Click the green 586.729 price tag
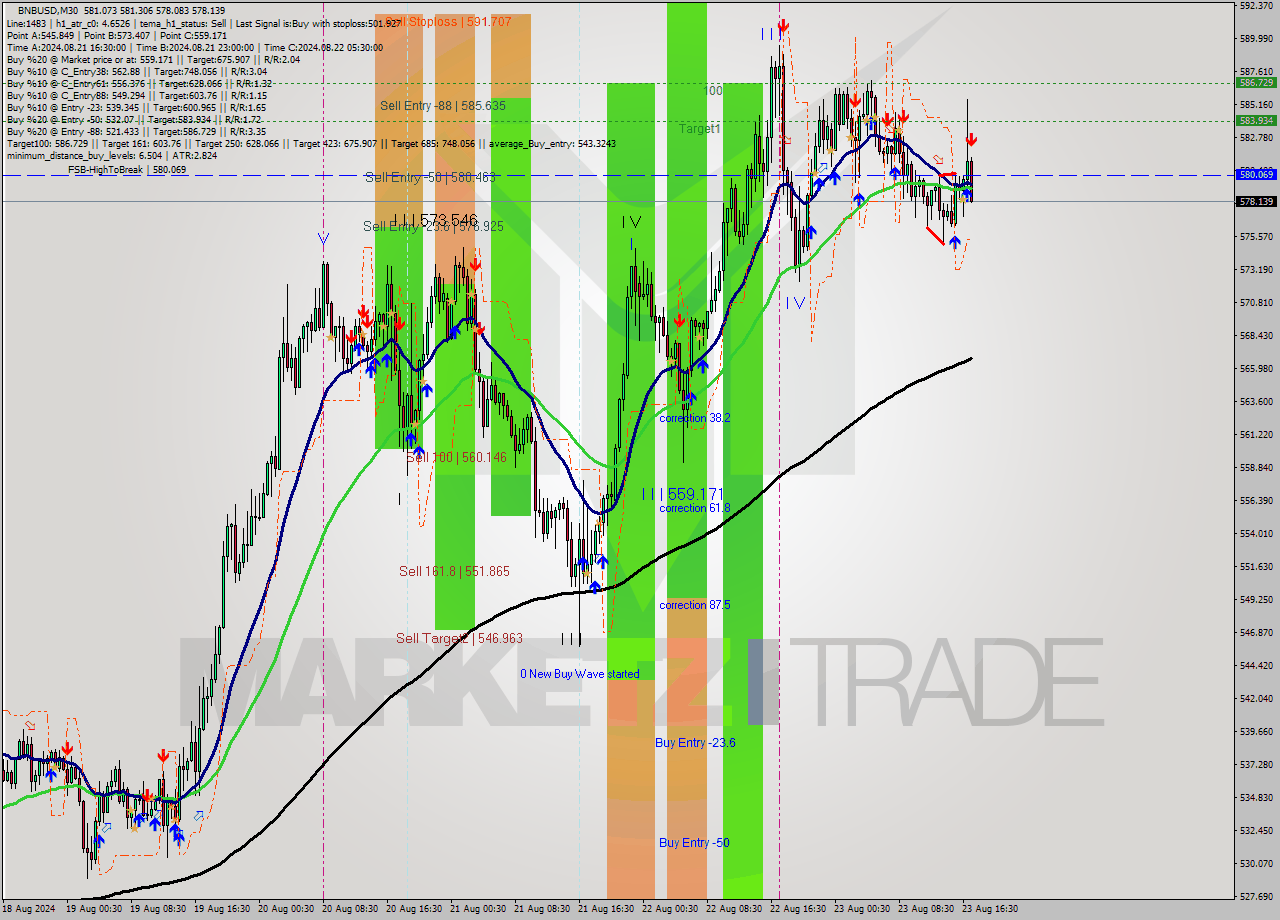1280x920 pixels. click(1256, 83)
